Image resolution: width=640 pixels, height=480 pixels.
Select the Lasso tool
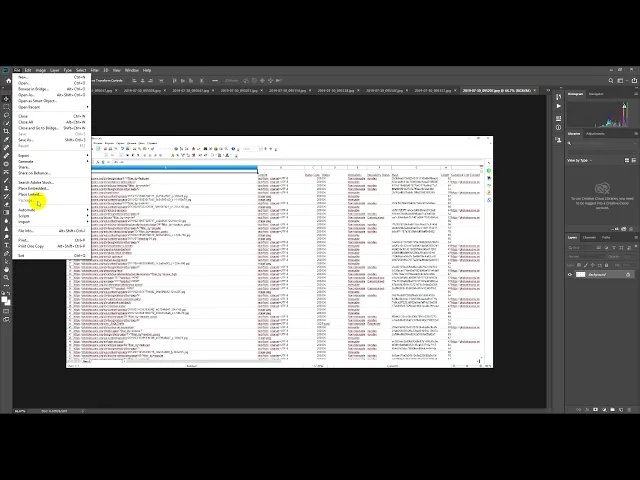(6, 115)
